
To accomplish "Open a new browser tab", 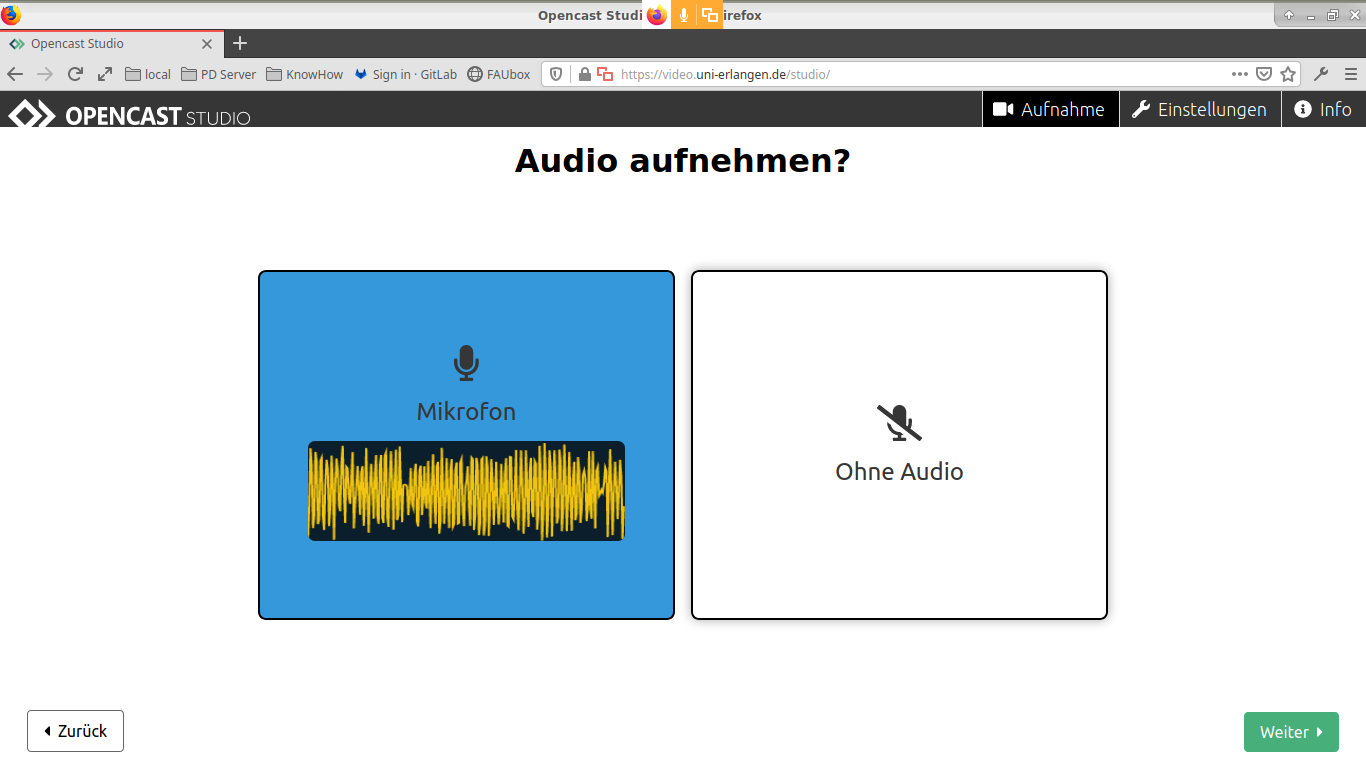I will (240, 44).
